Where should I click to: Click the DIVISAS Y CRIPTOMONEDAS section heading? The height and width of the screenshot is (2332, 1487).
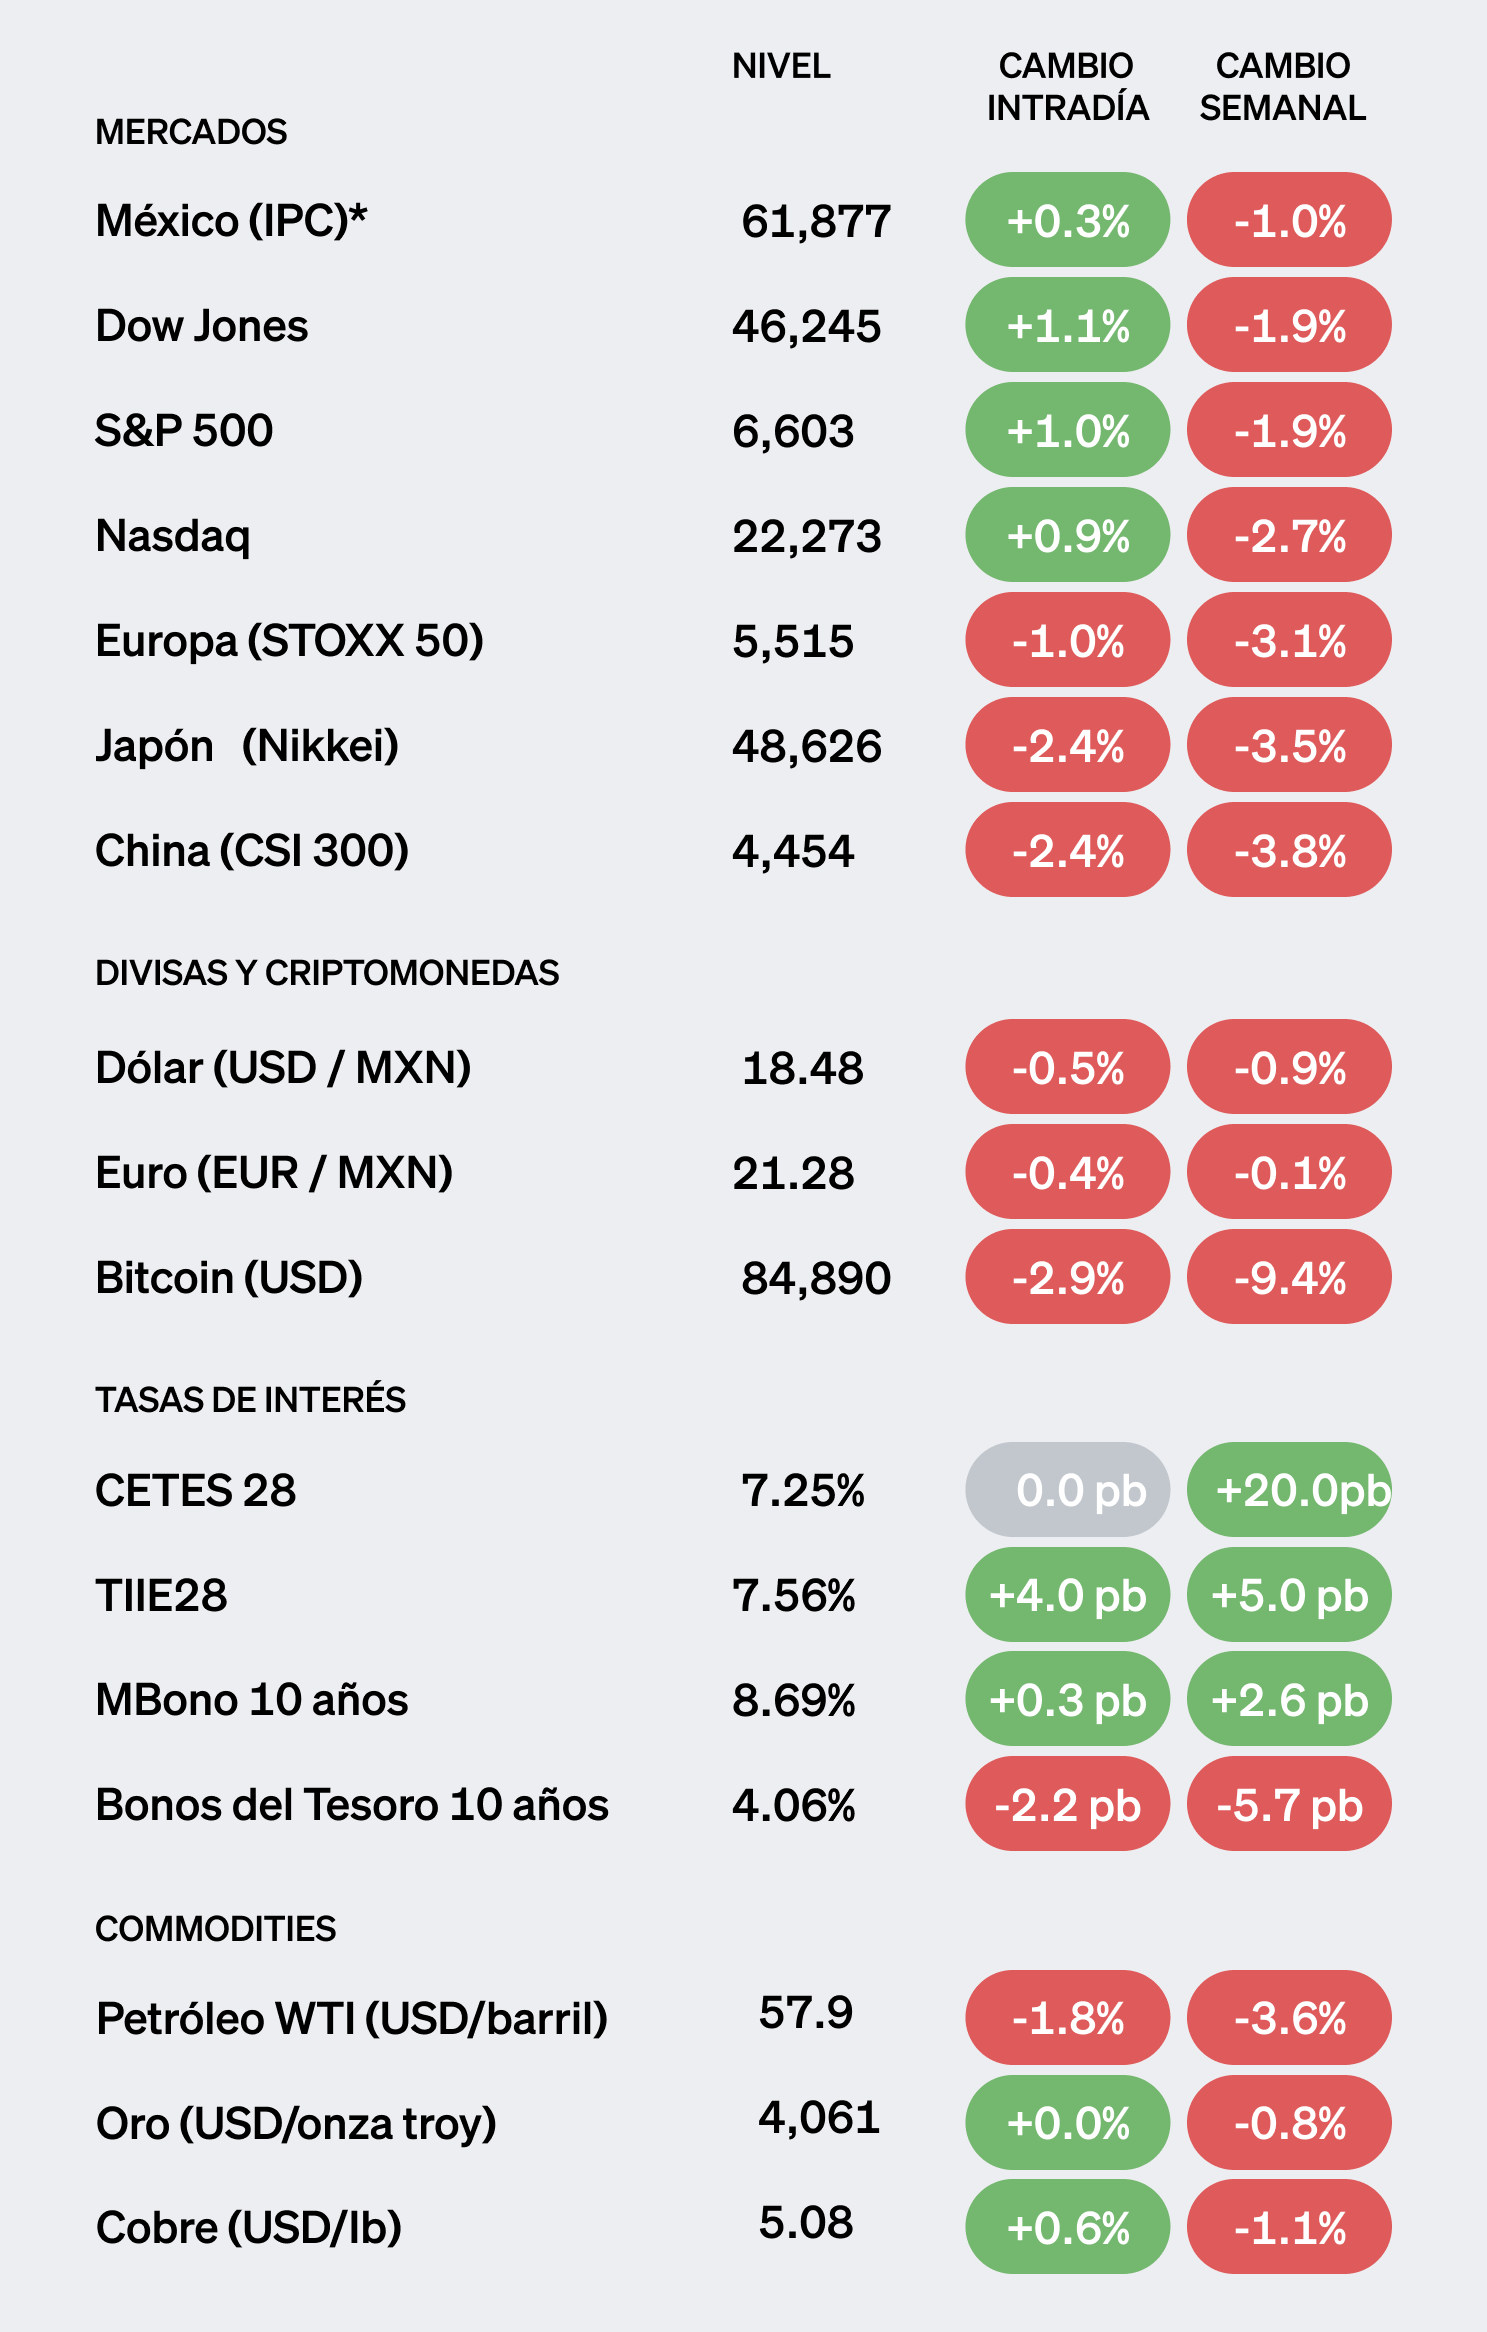tap(327, 973)
